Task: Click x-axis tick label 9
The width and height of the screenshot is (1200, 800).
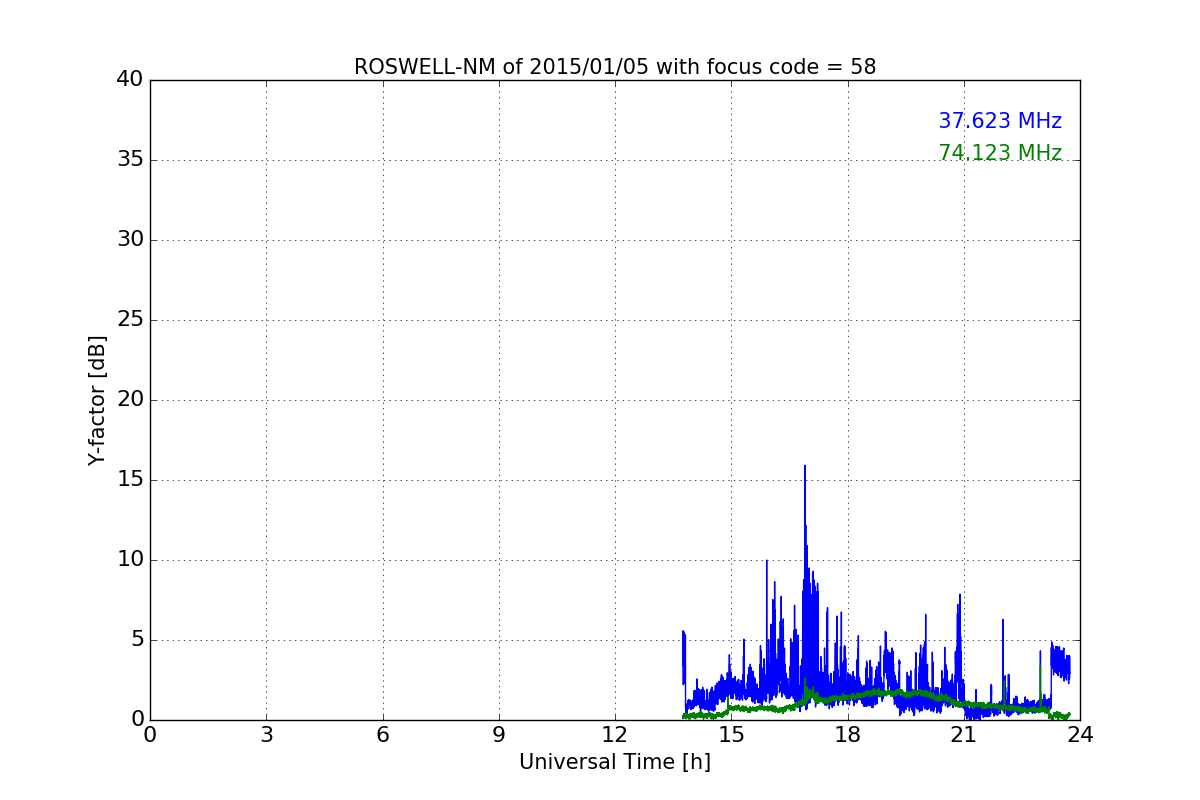Action: [x=499, y=734]
